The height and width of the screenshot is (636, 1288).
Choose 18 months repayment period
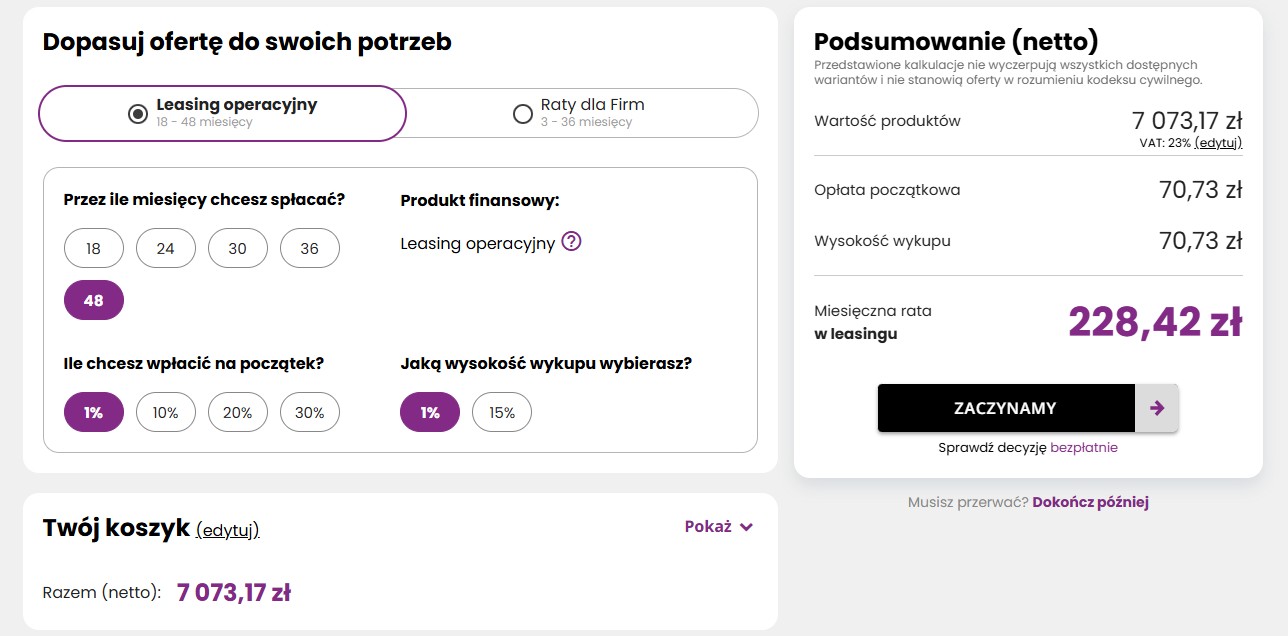[x=94, y=248]
